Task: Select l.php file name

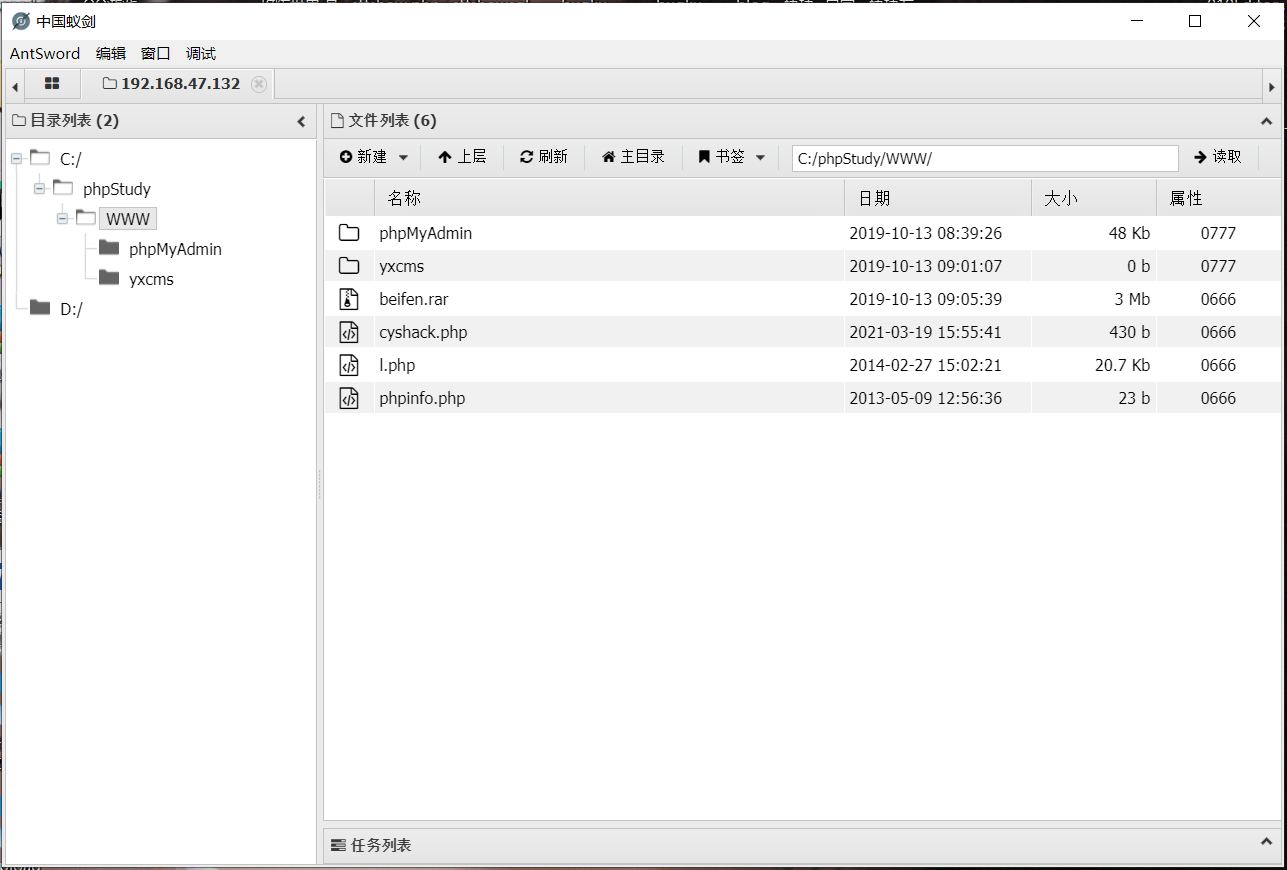Action: (397, 365)
